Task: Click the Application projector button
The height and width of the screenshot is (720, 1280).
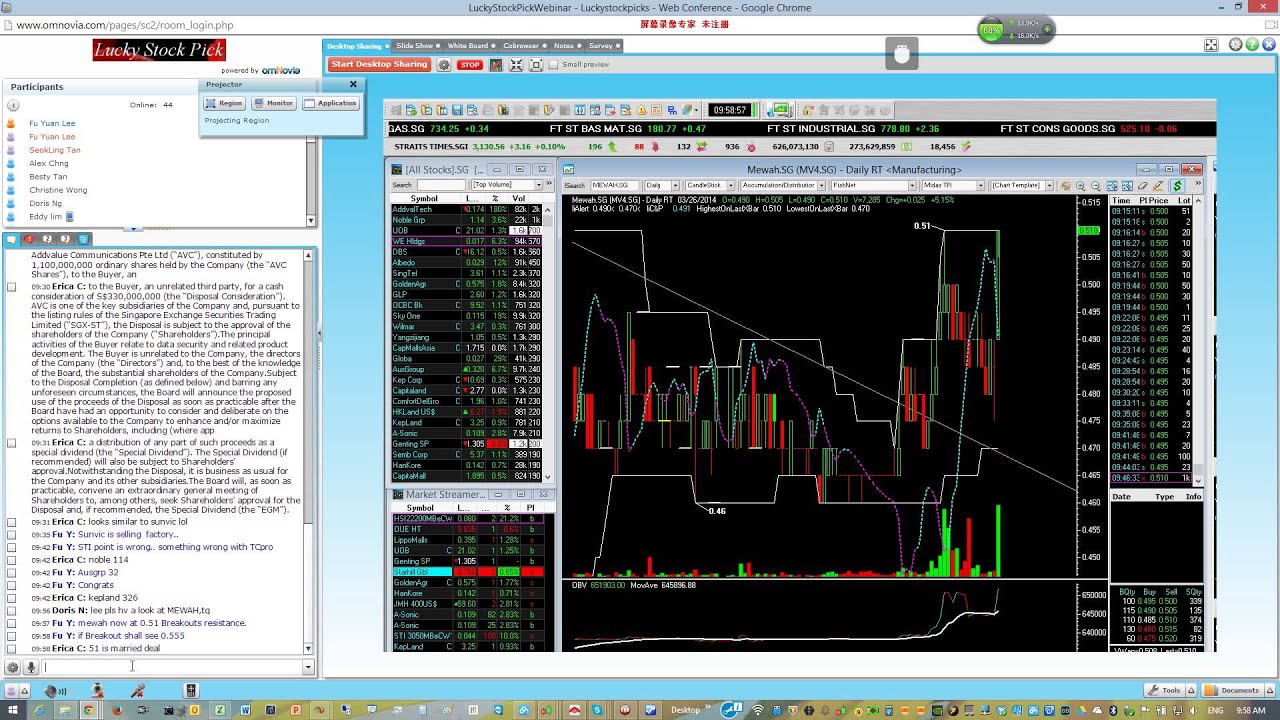Action: click(330, 103)
